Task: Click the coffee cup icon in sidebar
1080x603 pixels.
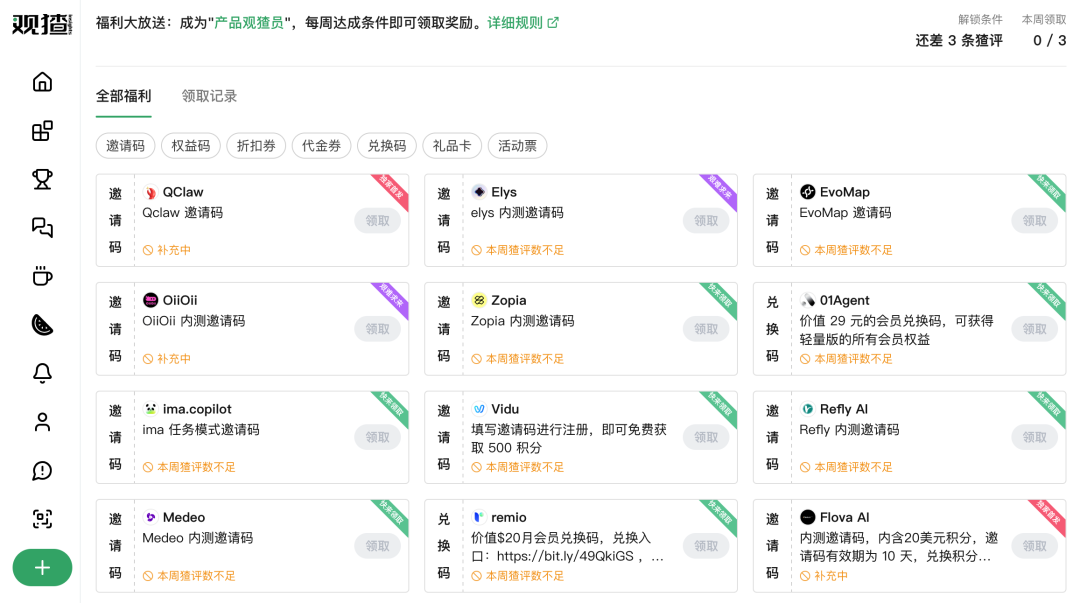Action: click(x=42, y=276)
